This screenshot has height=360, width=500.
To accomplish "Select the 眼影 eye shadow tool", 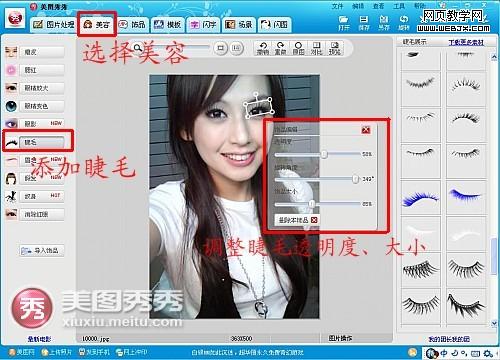I will tap(42, 124).
